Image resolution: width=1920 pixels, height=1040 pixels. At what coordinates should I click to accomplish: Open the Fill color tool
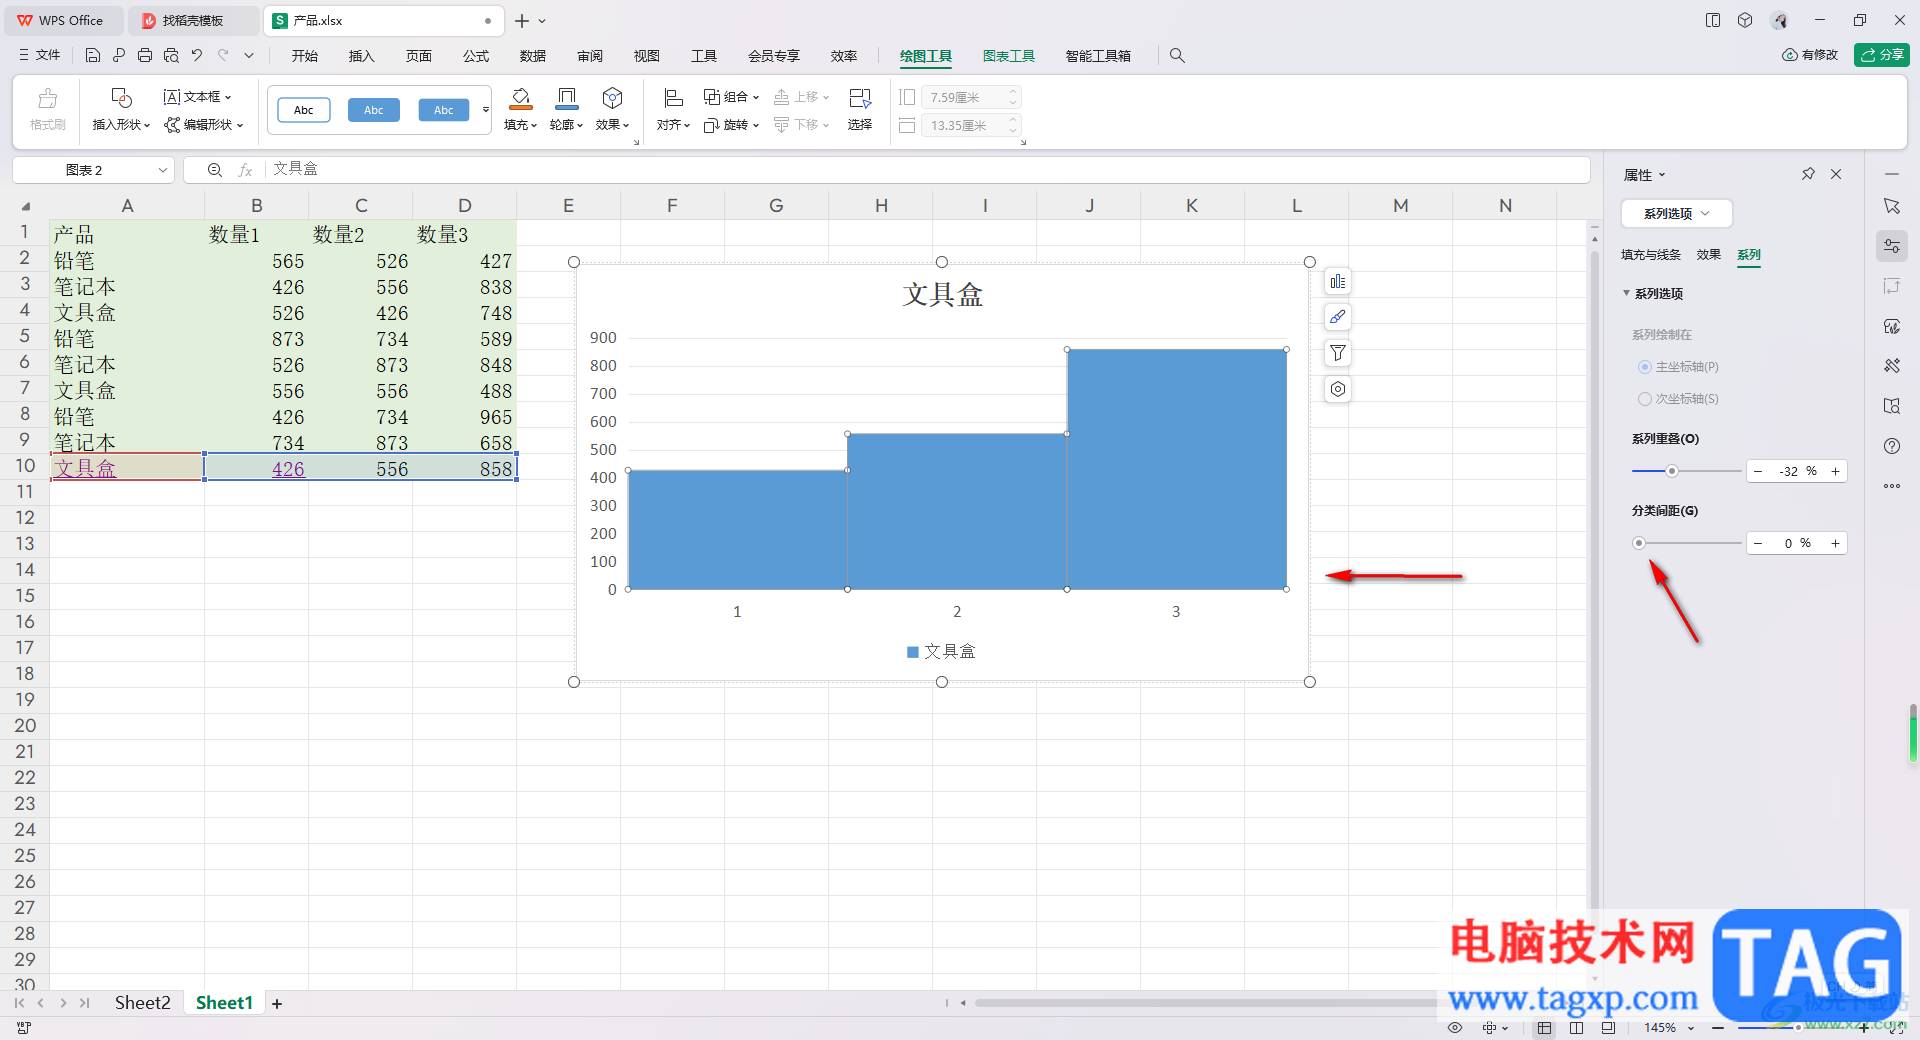(520, 109)
